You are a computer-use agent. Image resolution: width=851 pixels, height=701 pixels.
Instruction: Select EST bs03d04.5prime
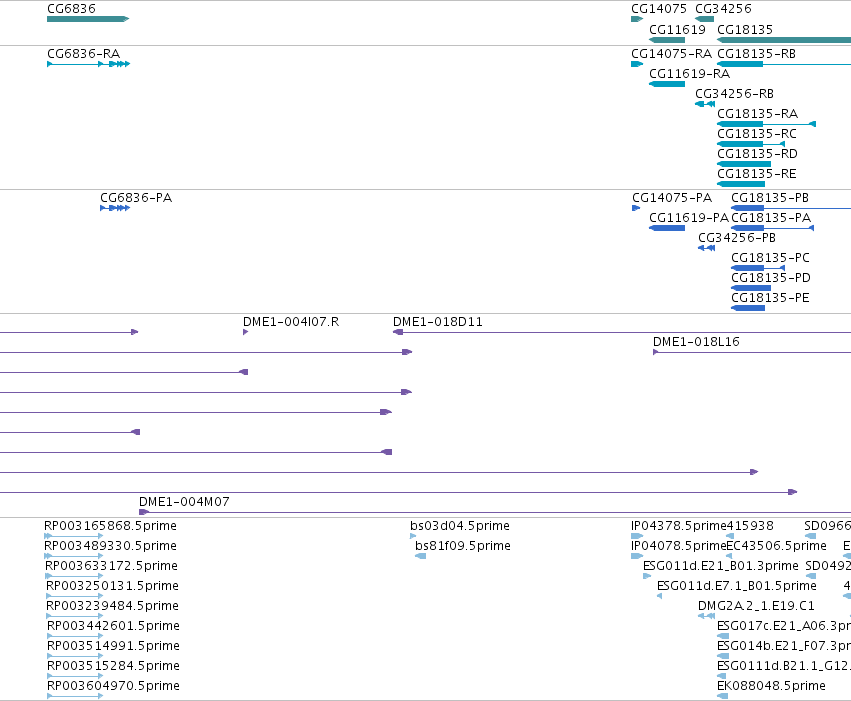point(460,526)
